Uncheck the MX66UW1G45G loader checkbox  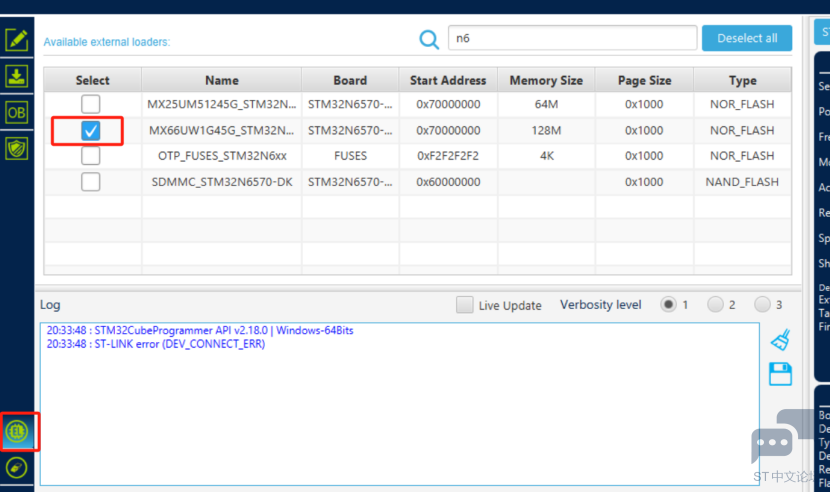tap(91, 130)
